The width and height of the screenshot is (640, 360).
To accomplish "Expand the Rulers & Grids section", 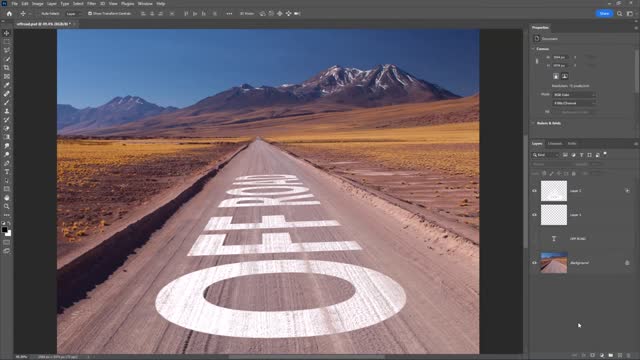I will pyautogui.click(x=533, y=123).
